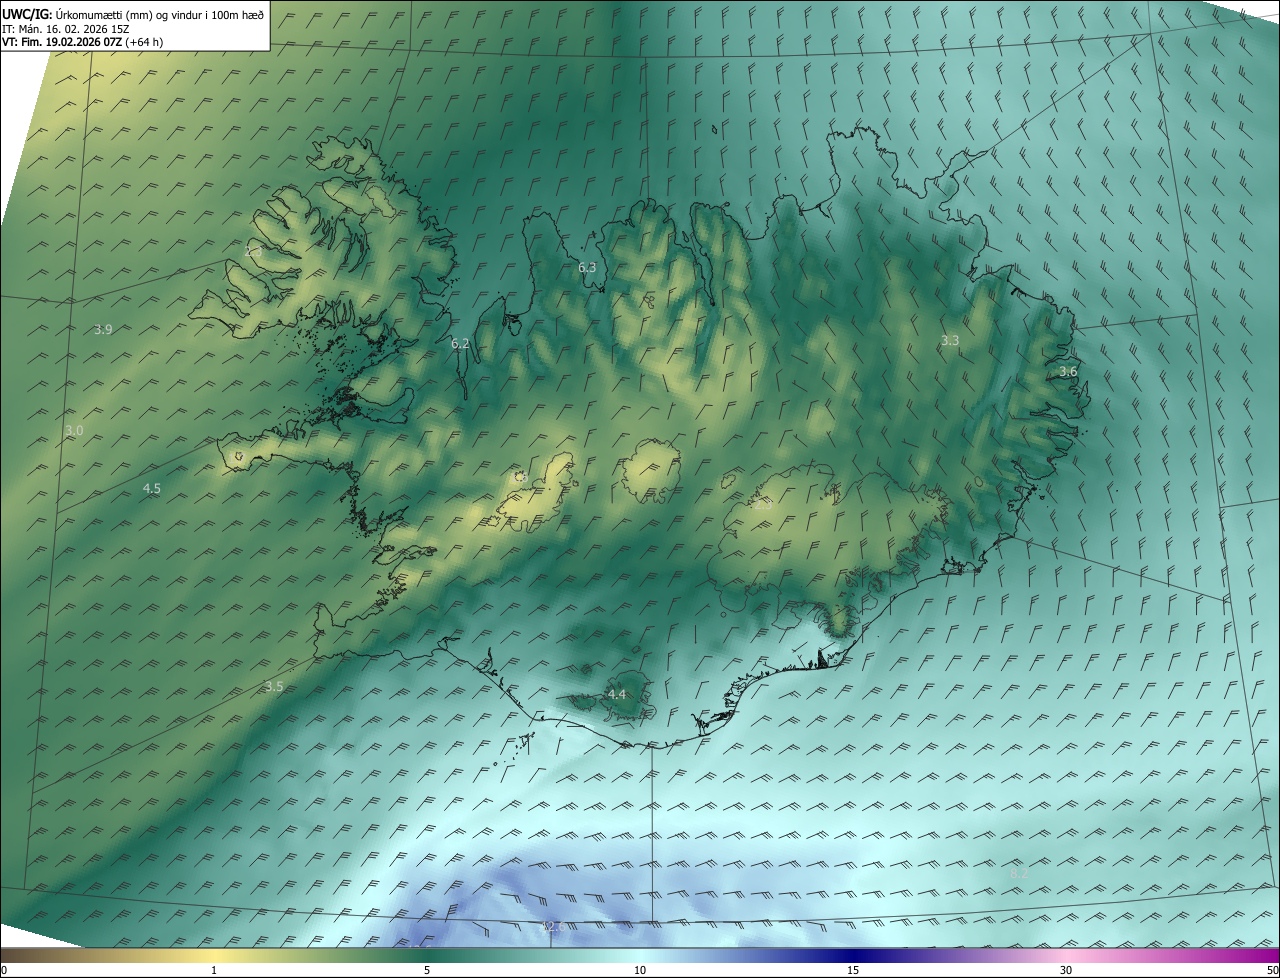1280x978 pixels.
Task: Click the 6.3 value label on the map
Action: click(587, 268)
